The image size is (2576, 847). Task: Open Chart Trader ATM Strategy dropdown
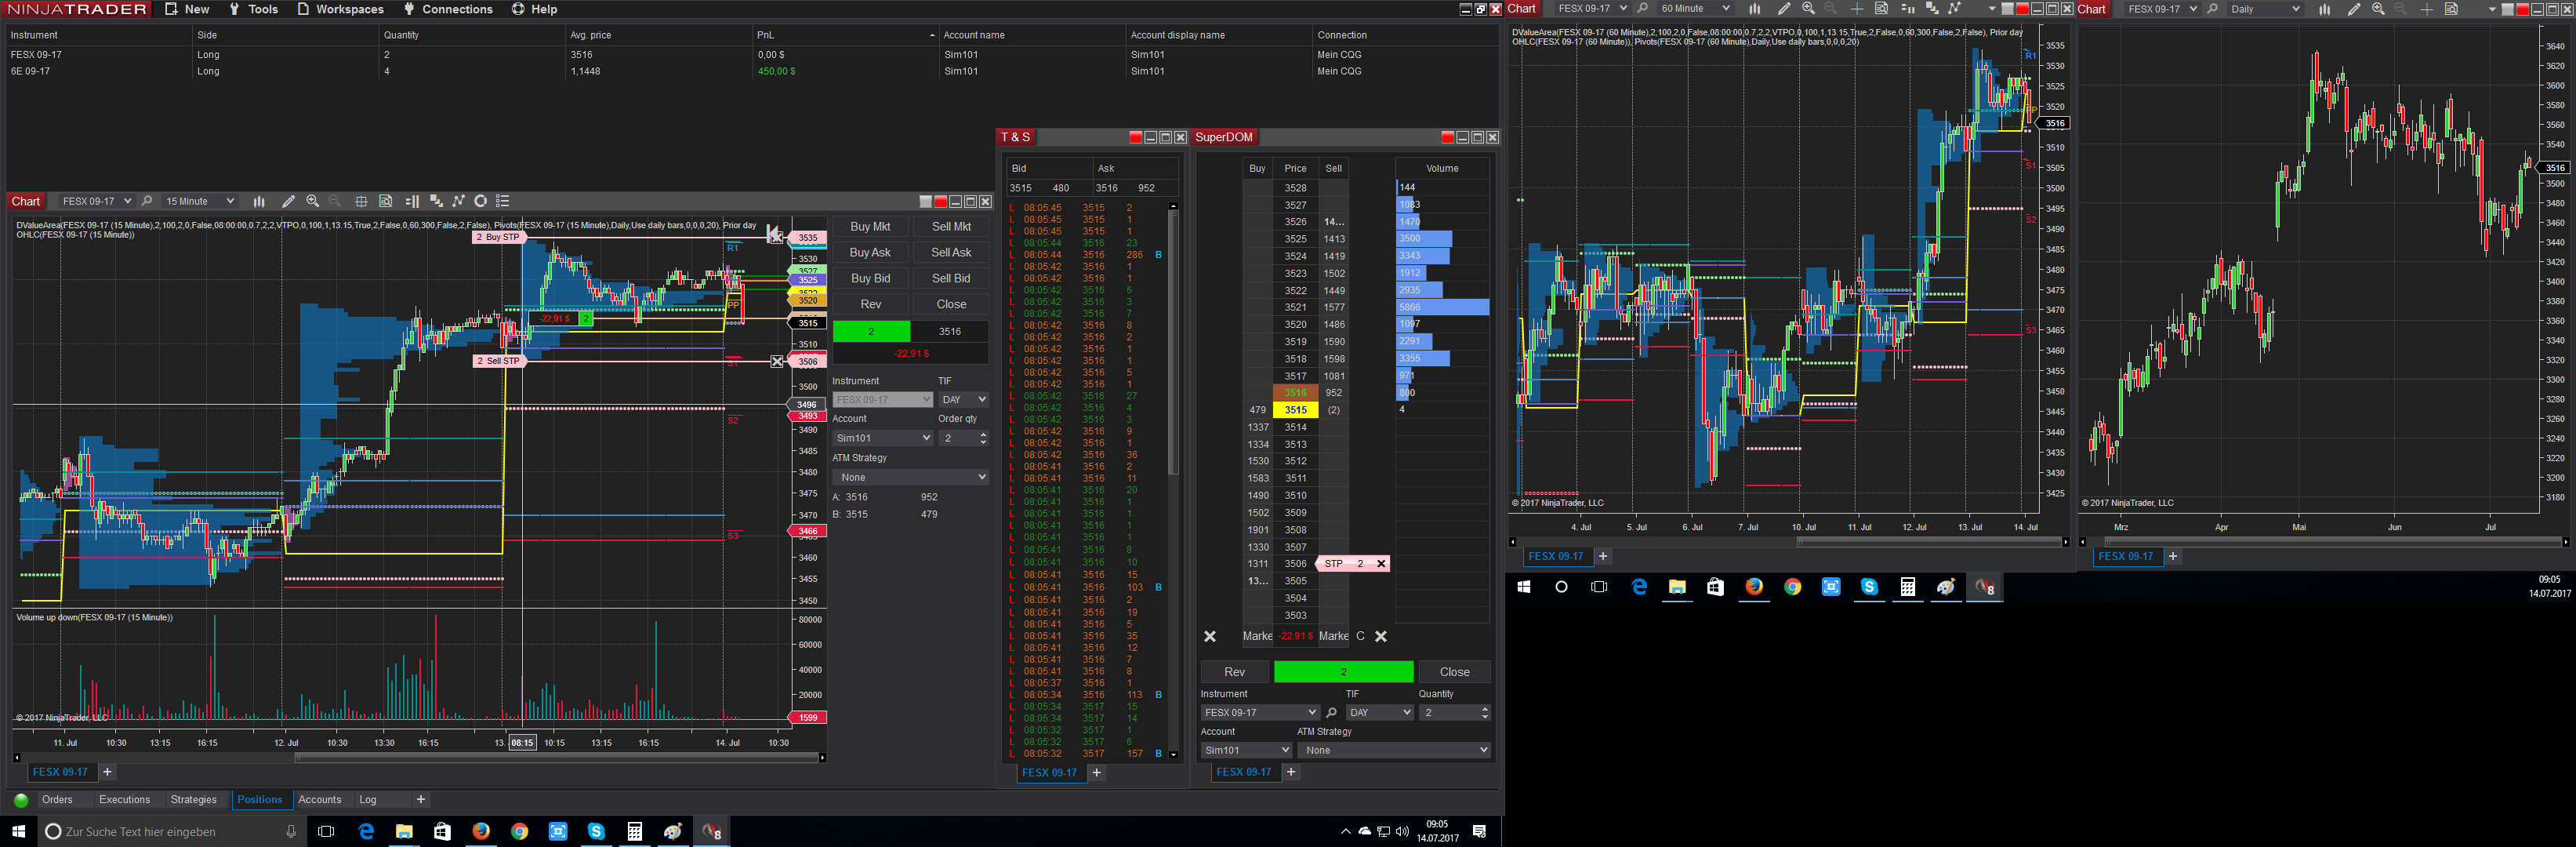click(x=910, y=477)
